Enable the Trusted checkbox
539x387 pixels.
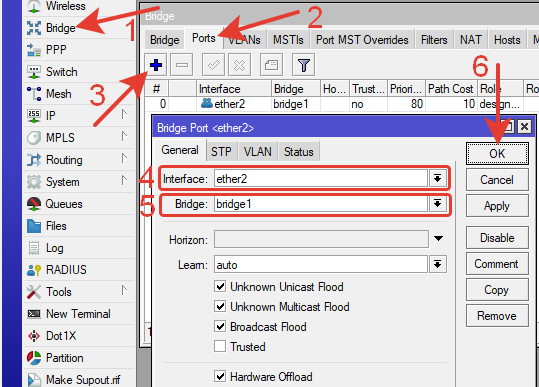(220, 346)
